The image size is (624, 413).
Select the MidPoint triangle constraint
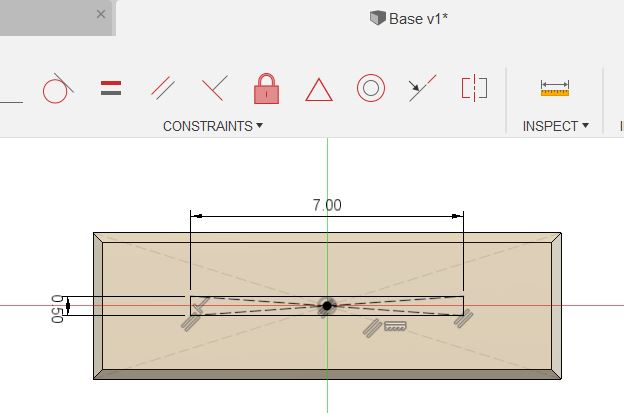319,90
